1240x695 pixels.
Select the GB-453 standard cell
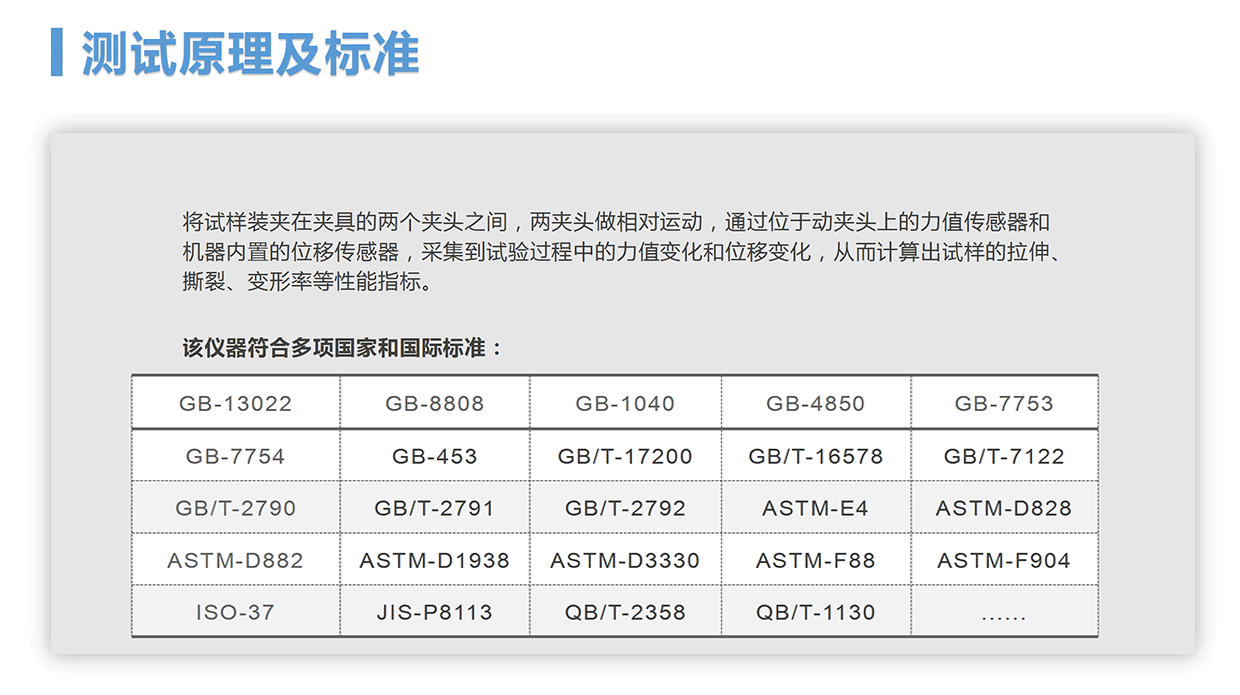435,456
